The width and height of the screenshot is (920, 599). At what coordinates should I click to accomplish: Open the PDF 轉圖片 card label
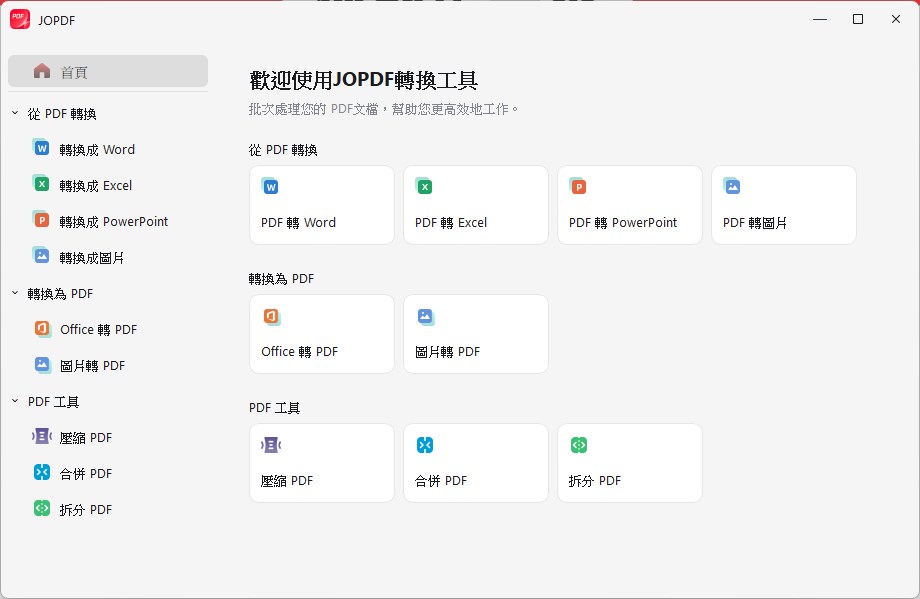tap(755, 223)
